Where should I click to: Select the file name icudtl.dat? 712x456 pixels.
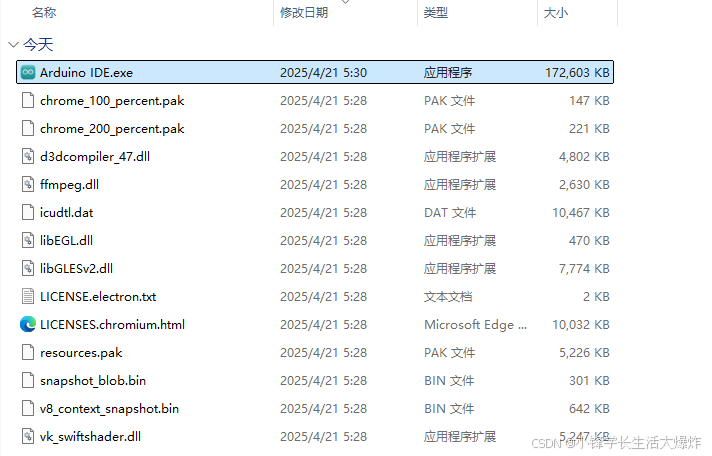click(x=66, y=213)
